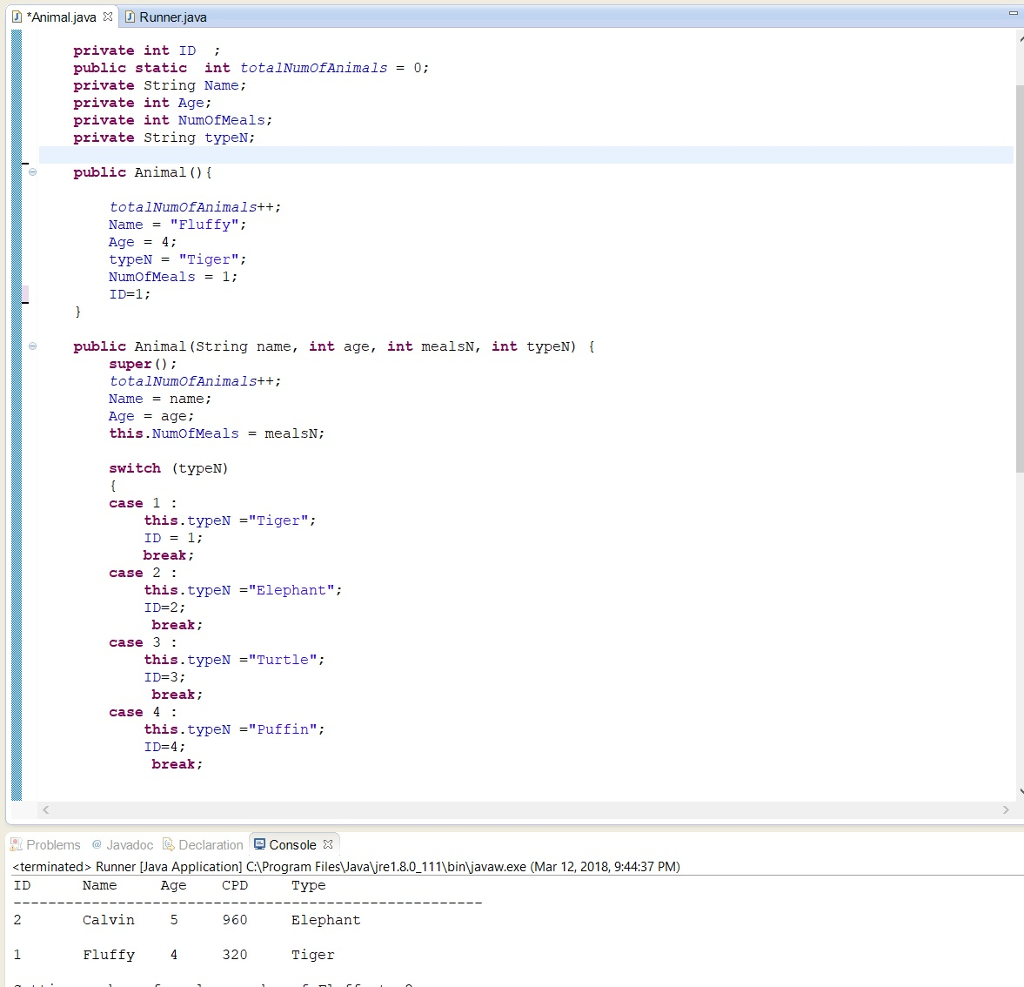Image resolution: width=1024 pixels, height=987 pixels.
Task: Click the Problems tab icon
Action: [x=16, y=845]
